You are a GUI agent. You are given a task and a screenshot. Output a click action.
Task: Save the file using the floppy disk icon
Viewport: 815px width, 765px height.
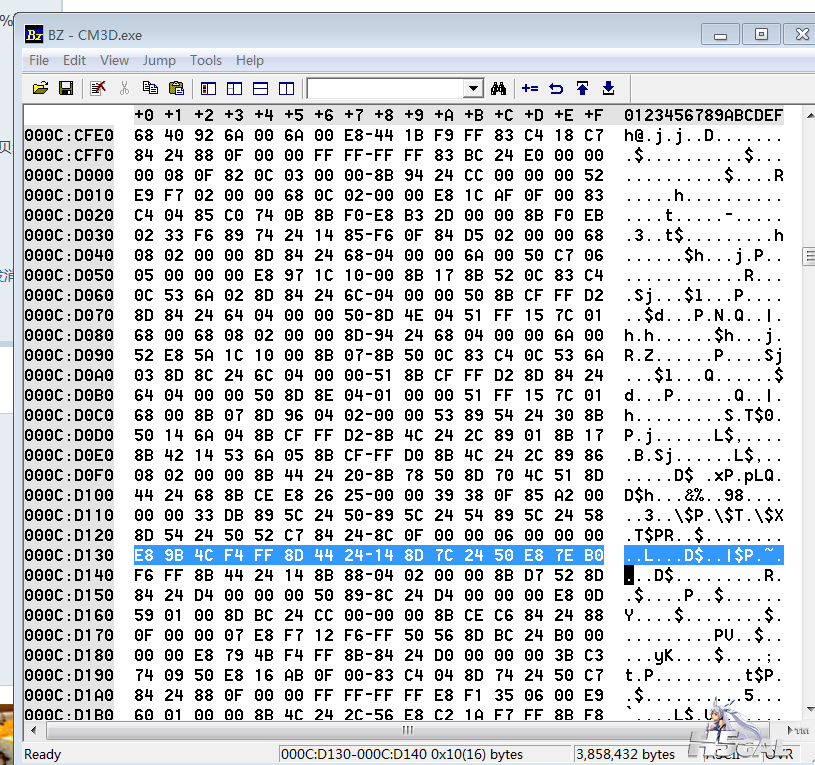(x=66, y=88)
